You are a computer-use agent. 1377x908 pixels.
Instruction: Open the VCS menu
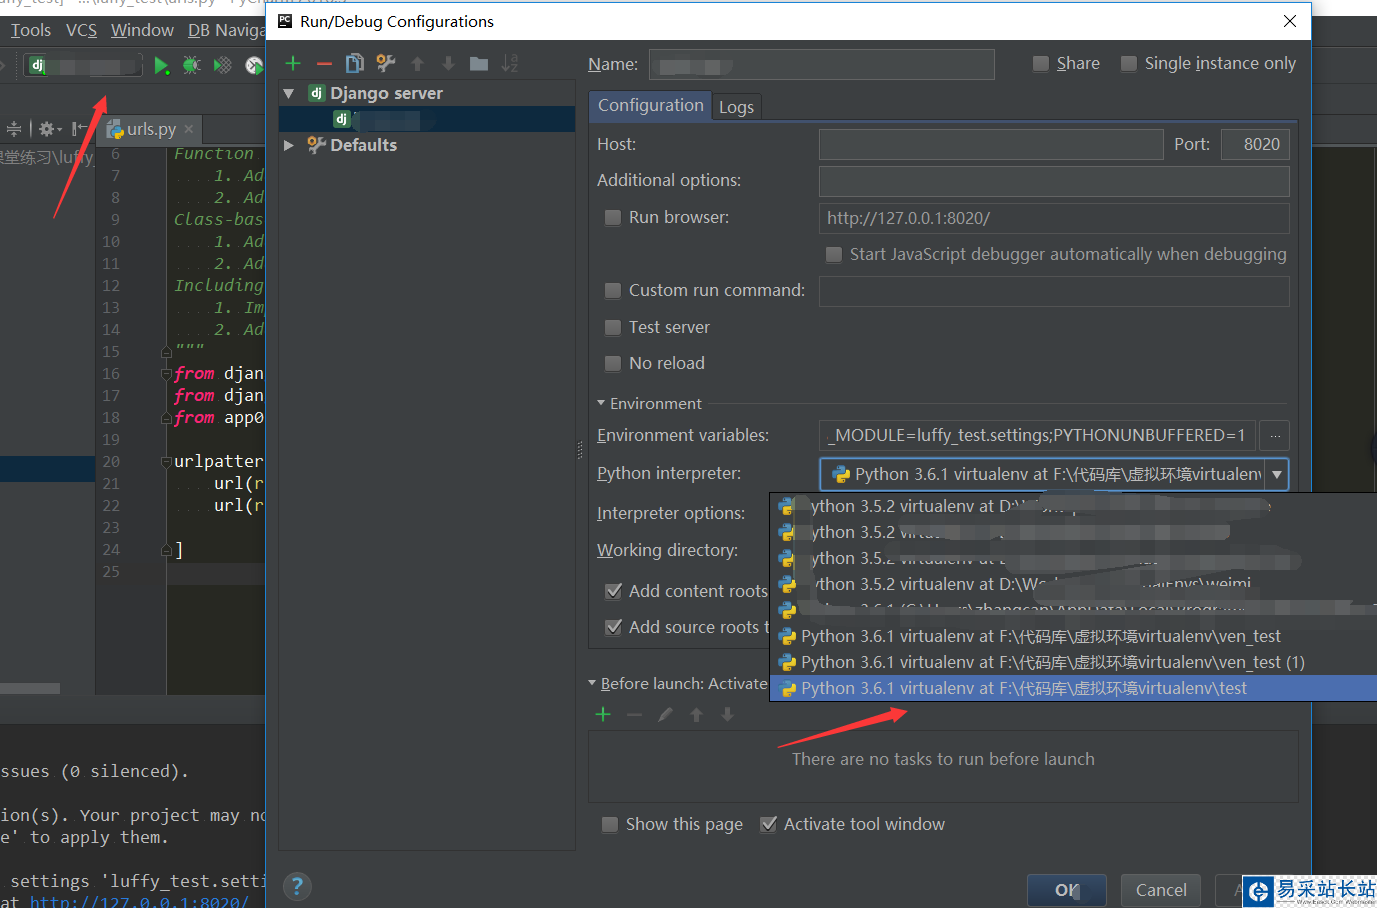point(82,30)
